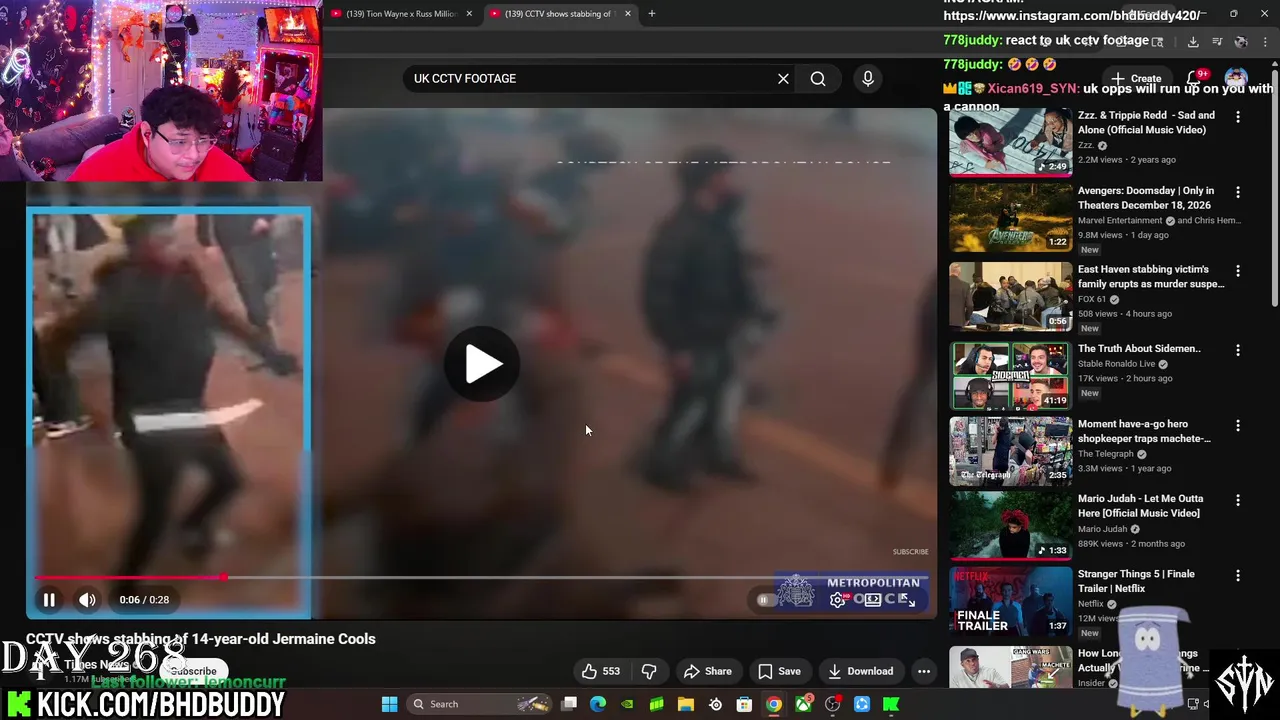Open East Haven stabbing video thumbnail
The height and width of the screenshot is (720, 1280).
tap(1010, 296)
